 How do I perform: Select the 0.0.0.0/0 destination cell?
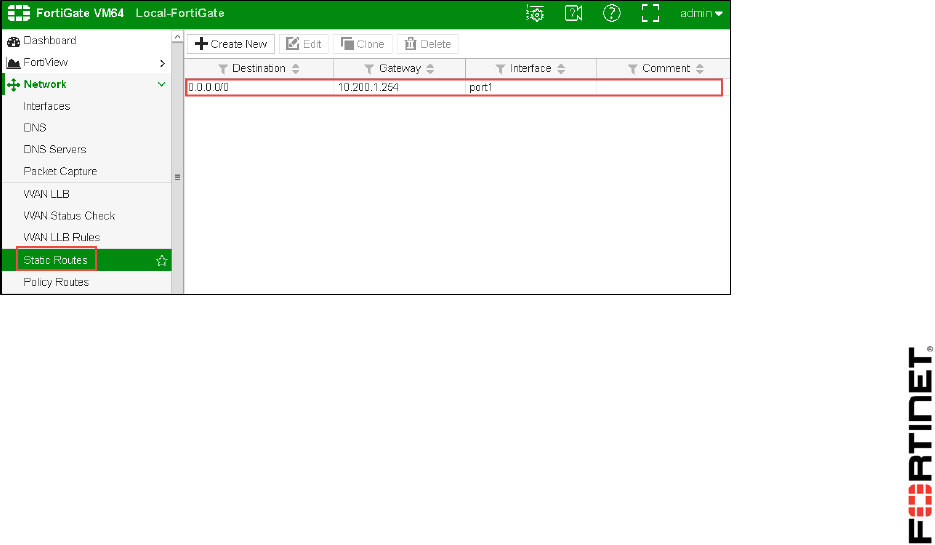(259, 87)
